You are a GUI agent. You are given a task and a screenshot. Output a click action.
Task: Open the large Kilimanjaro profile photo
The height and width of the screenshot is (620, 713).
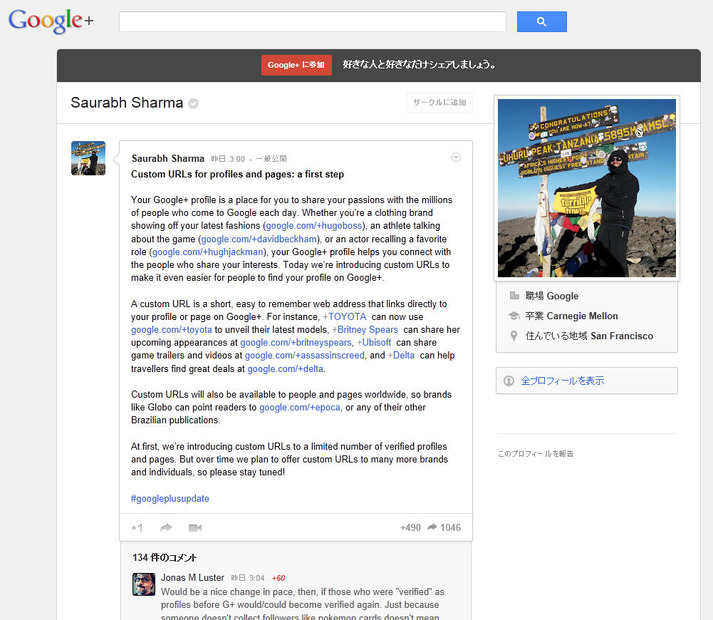click(x=587, y=188)
